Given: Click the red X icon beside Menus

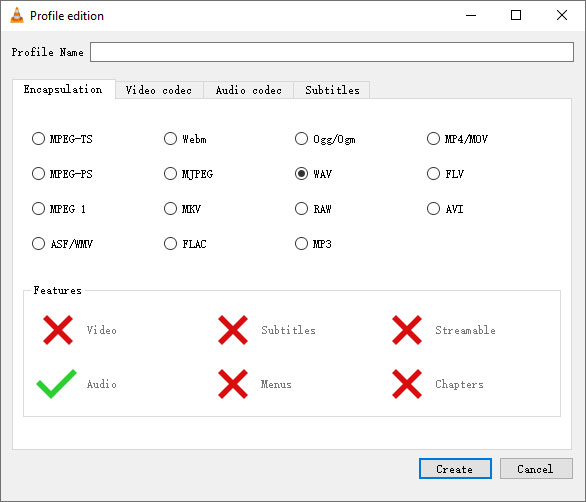Looking at the screenshot, I should [x=233, y=384].
